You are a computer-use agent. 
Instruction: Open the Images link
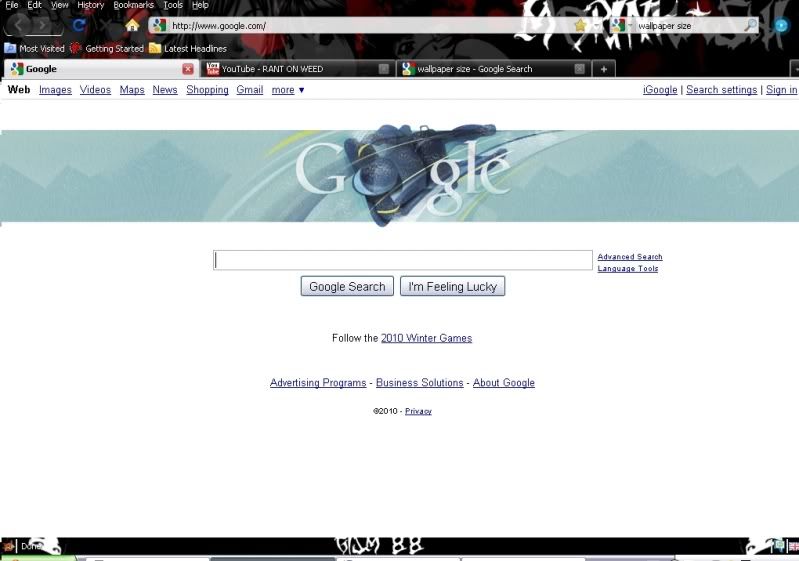[55, 90]
